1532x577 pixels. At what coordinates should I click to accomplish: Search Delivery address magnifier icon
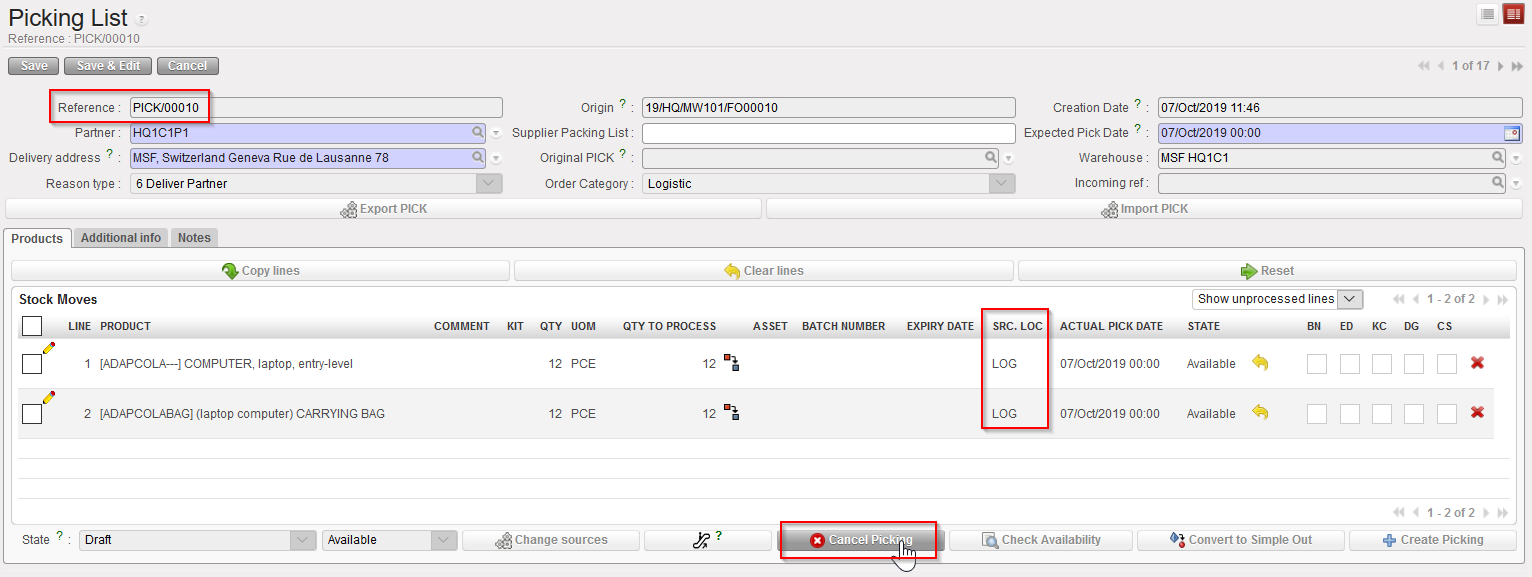point(478,157)
